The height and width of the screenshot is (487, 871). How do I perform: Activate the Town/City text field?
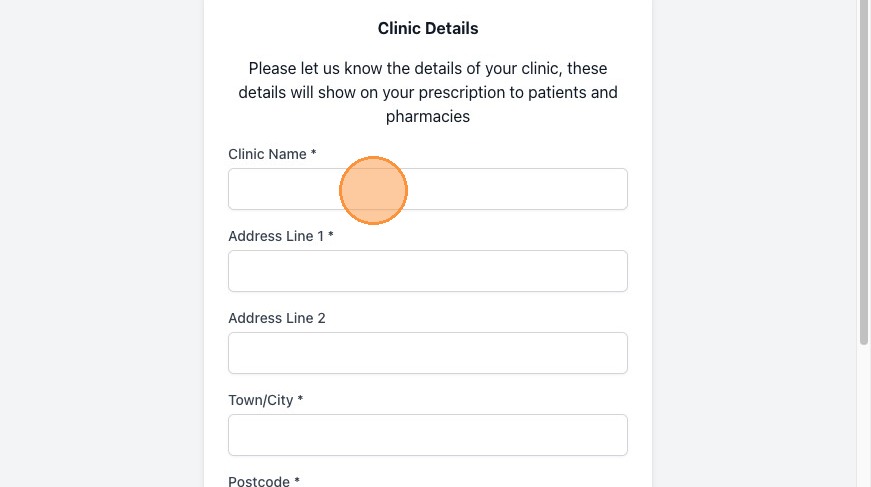pos(428,435)
